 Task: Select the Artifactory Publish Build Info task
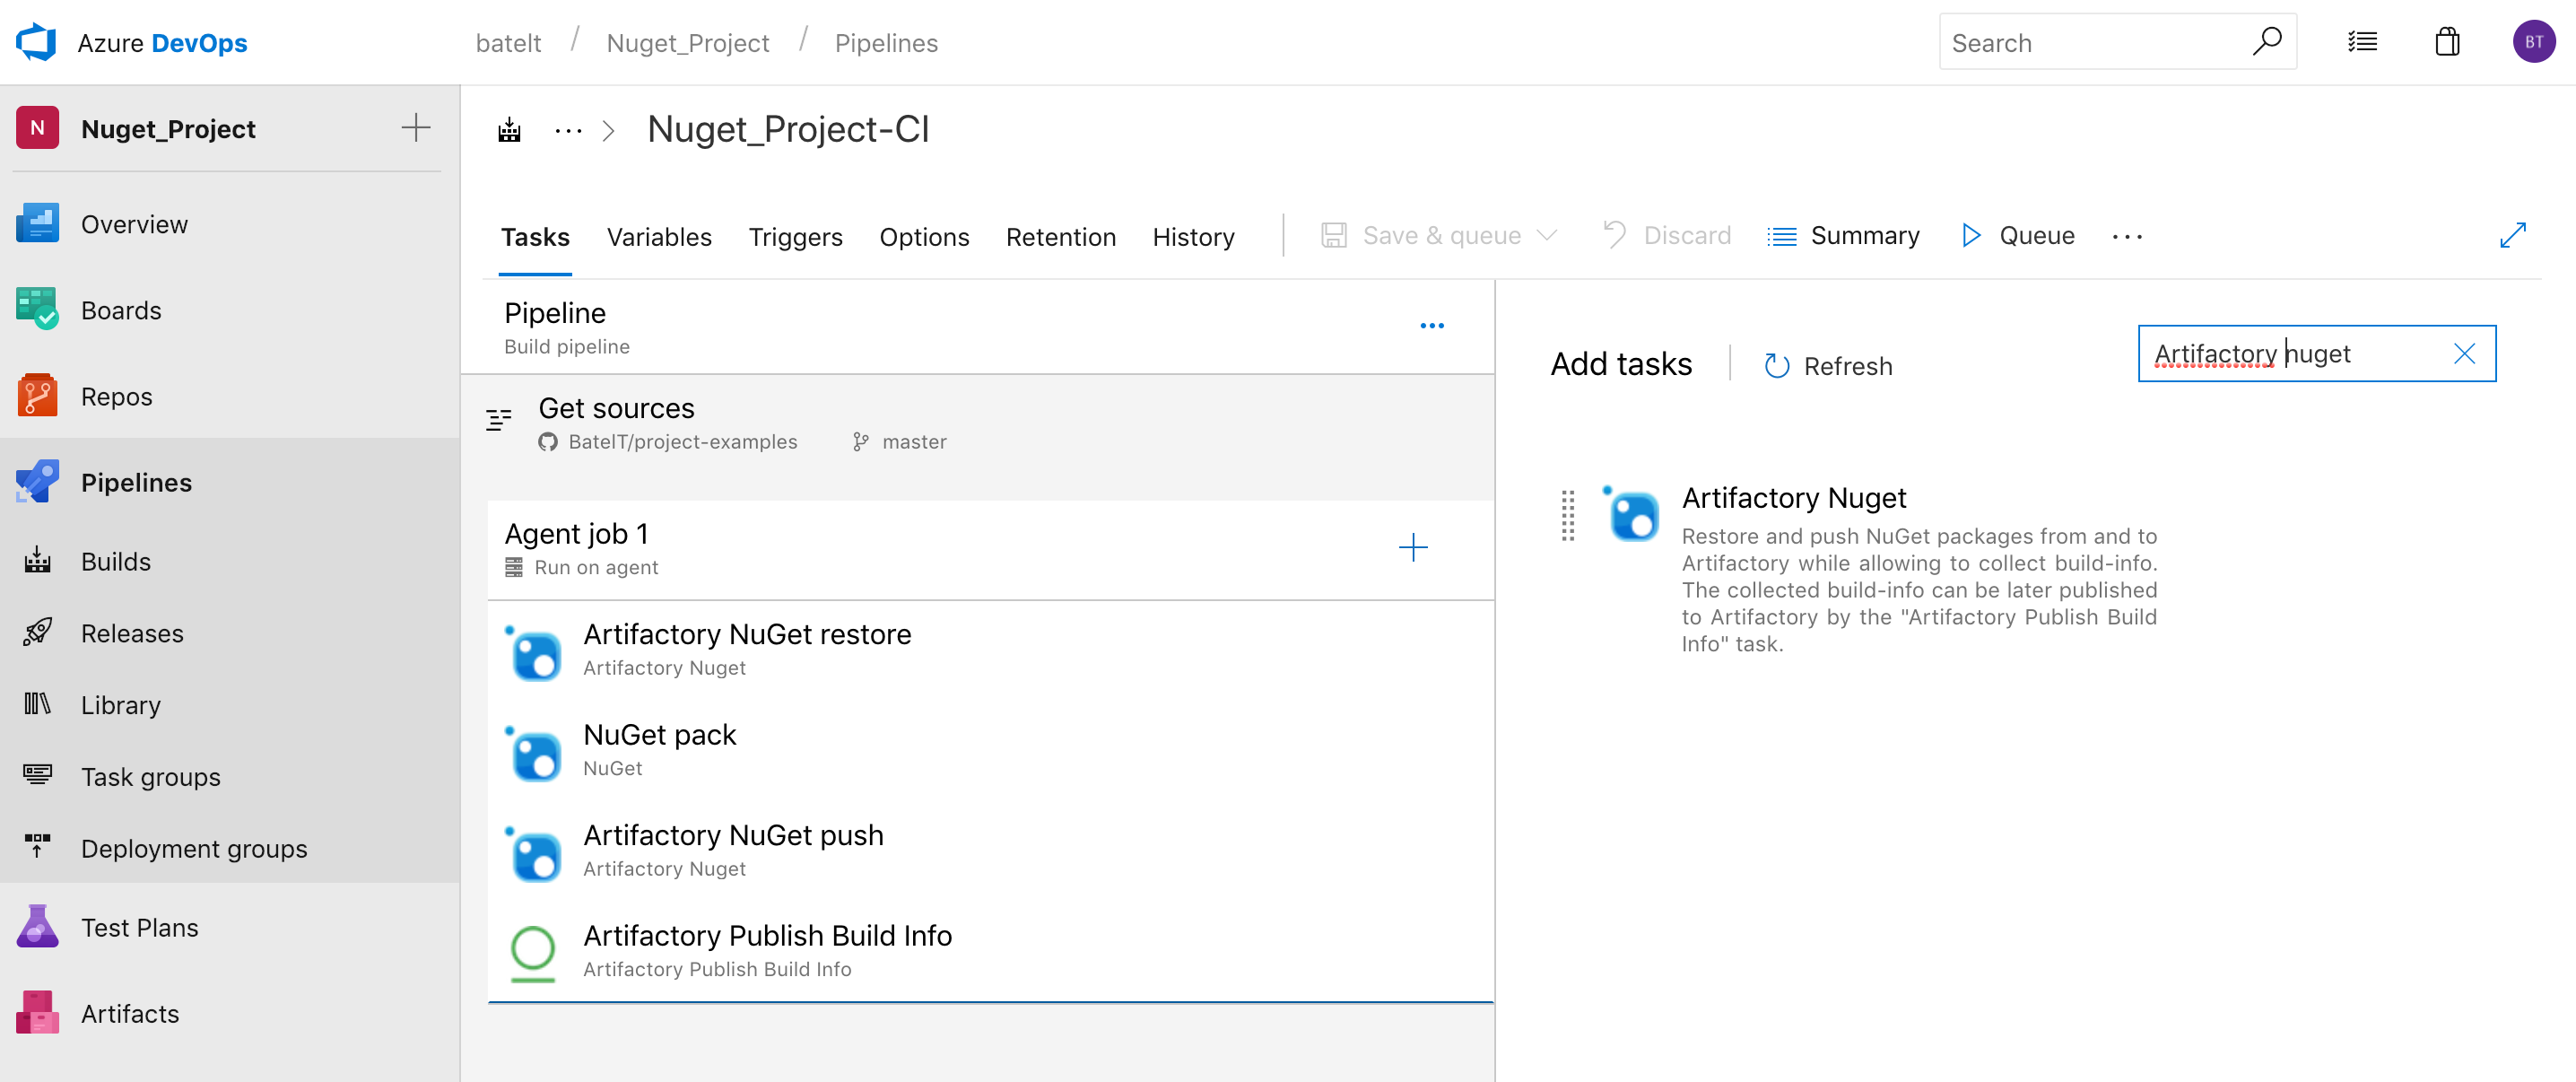coord(766,949)
